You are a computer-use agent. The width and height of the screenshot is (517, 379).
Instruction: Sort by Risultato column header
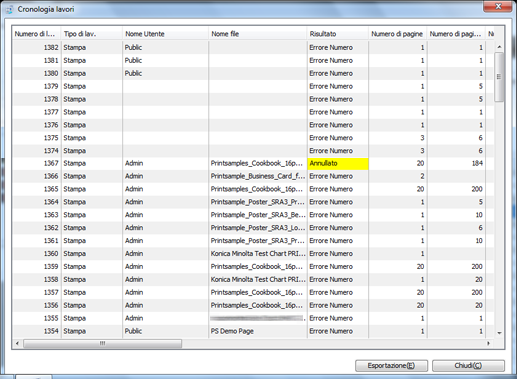[338, 34]
